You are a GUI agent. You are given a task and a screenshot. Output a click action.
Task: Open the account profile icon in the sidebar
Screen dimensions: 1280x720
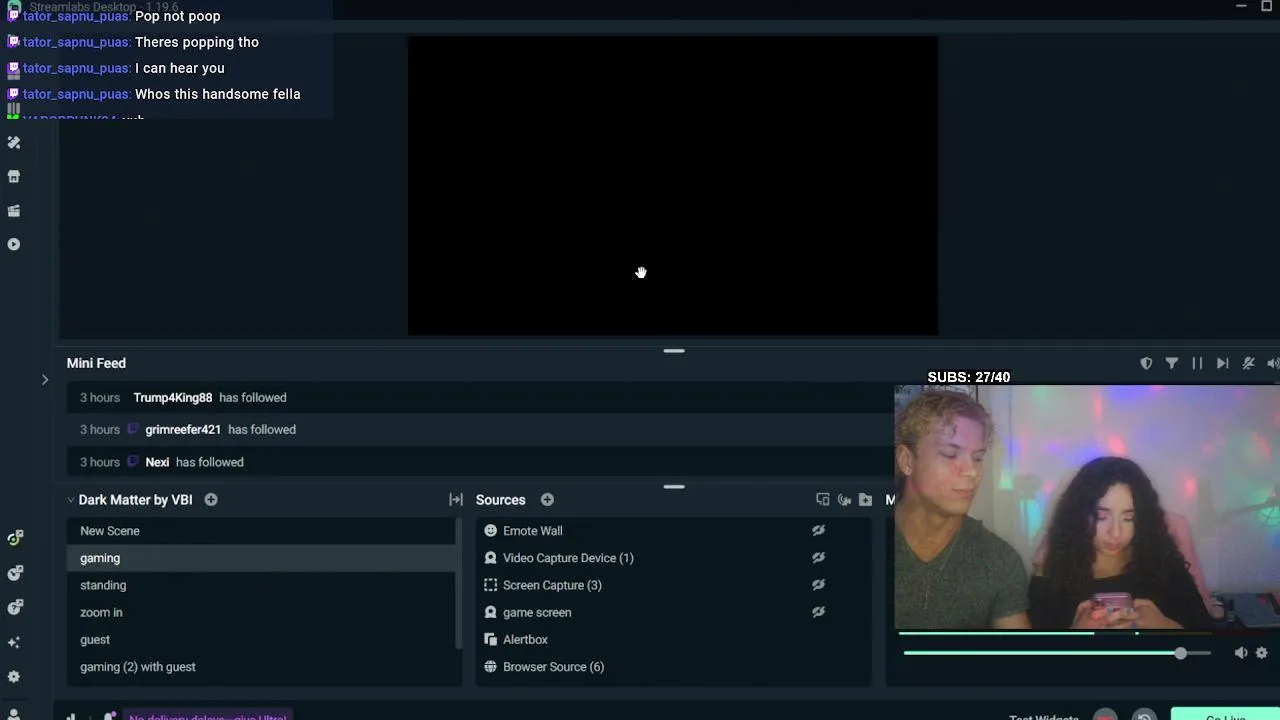click(14, 714)
